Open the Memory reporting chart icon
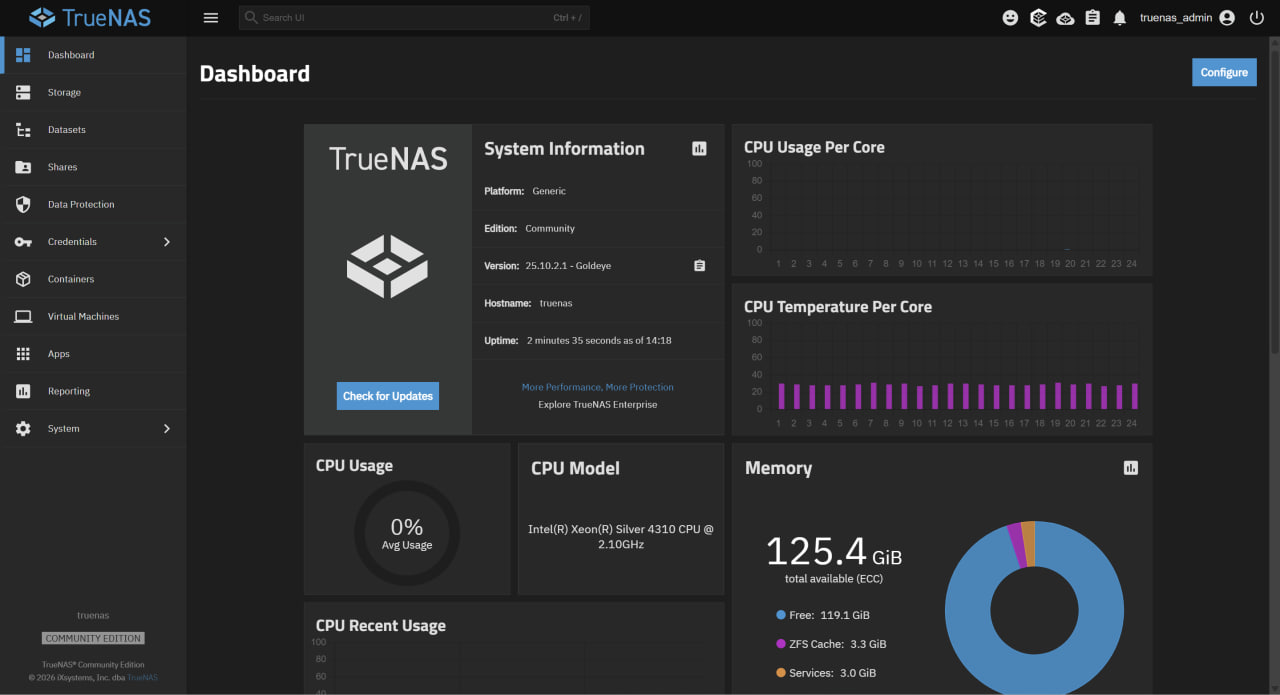Image resolution: width=1280 pixels, height=695 pixels. click(1131, 467)
